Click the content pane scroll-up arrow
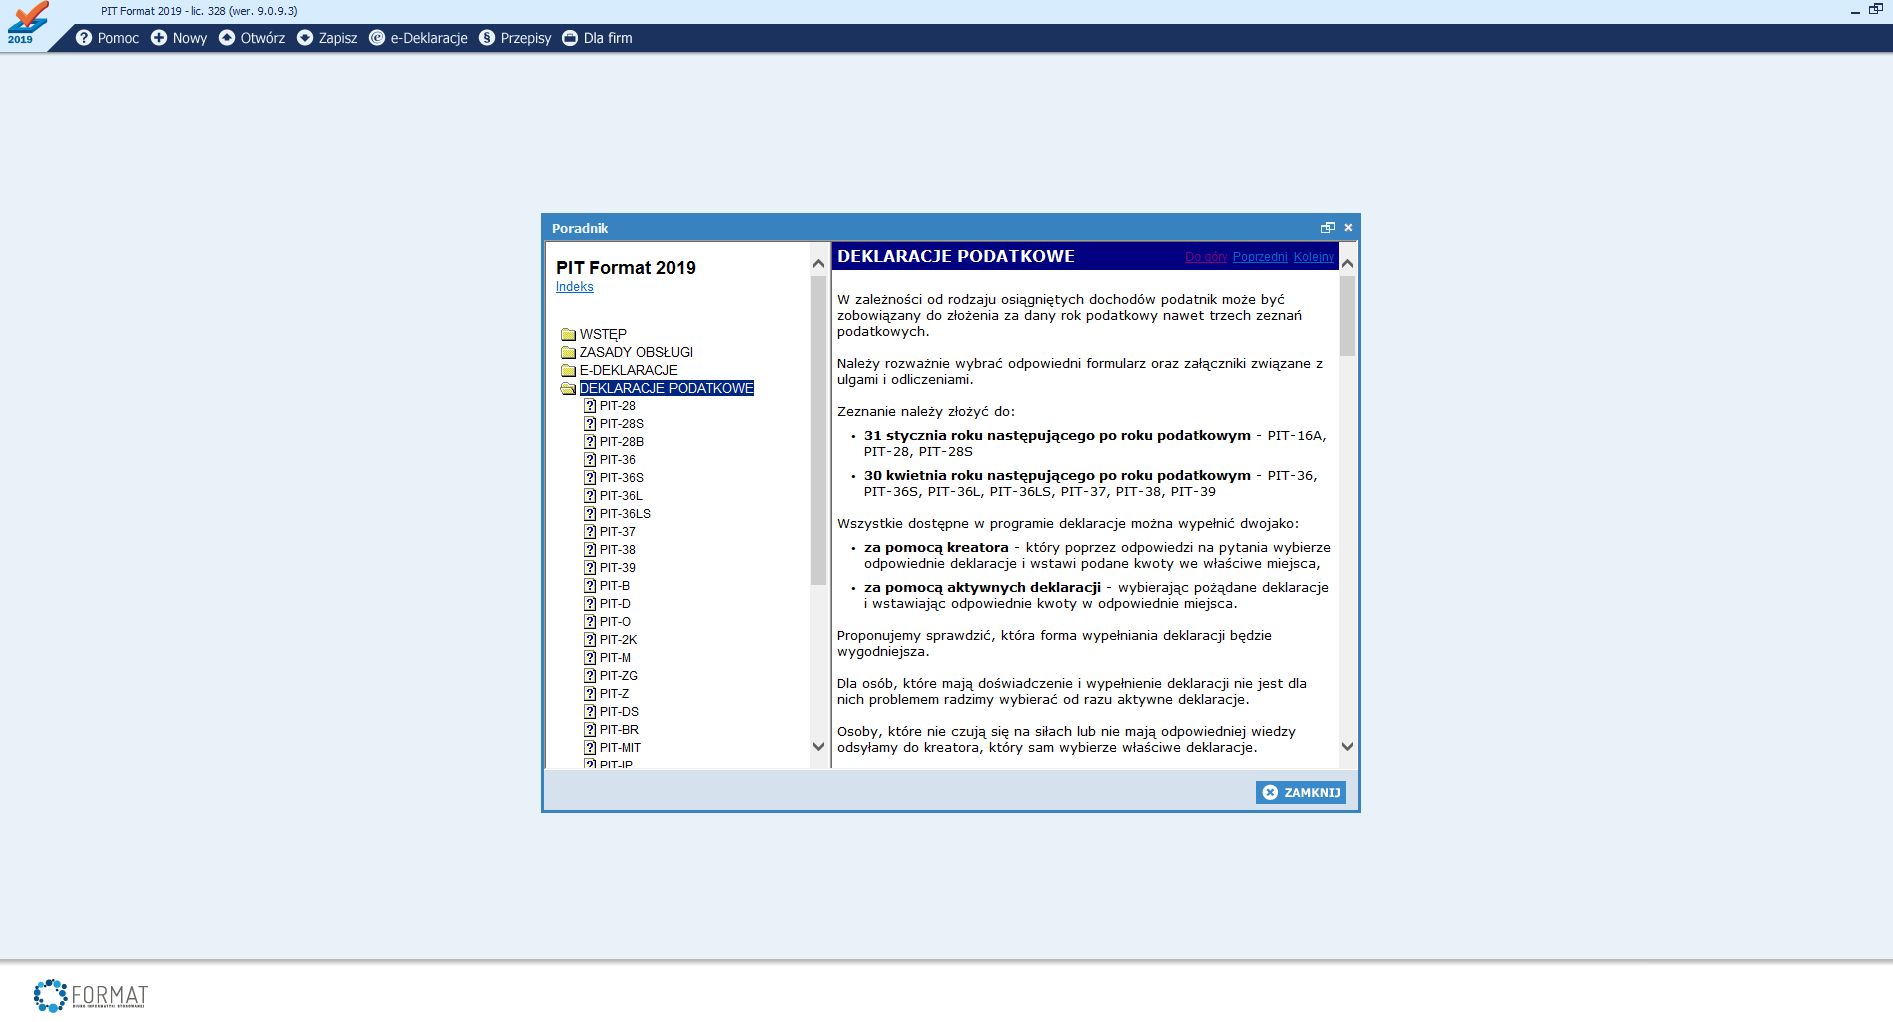1893x1022 pixels. (1347, 263)
